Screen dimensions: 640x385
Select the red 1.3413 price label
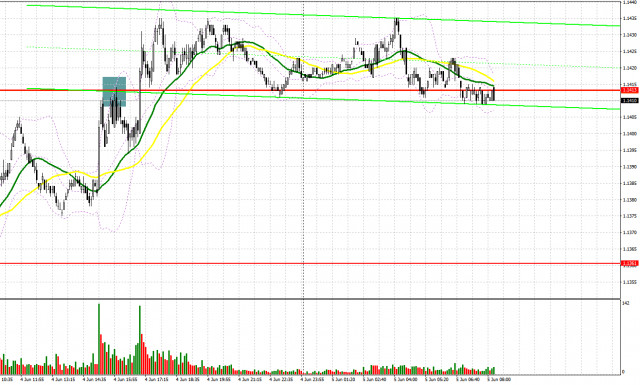pyautogui.click(x=629, y=90)
